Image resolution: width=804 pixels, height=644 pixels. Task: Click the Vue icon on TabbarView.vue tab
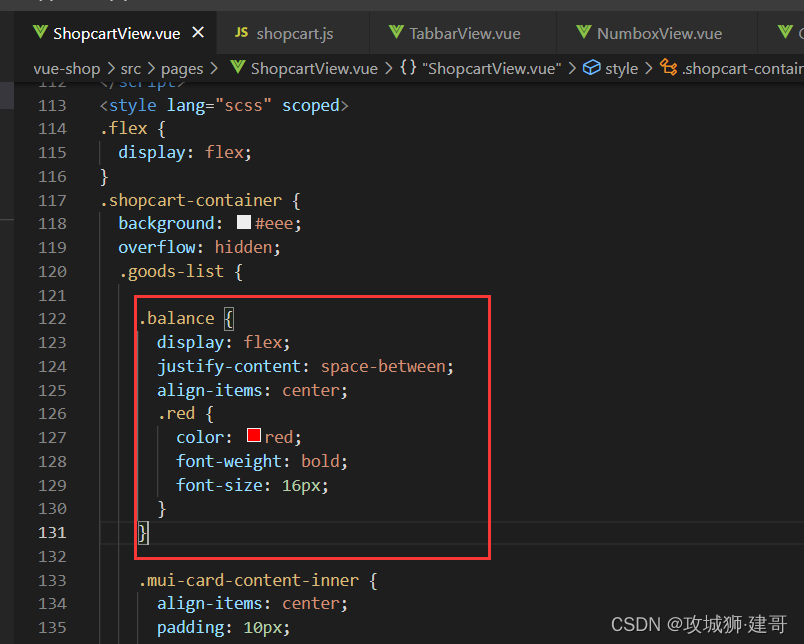tap(396, 32)
